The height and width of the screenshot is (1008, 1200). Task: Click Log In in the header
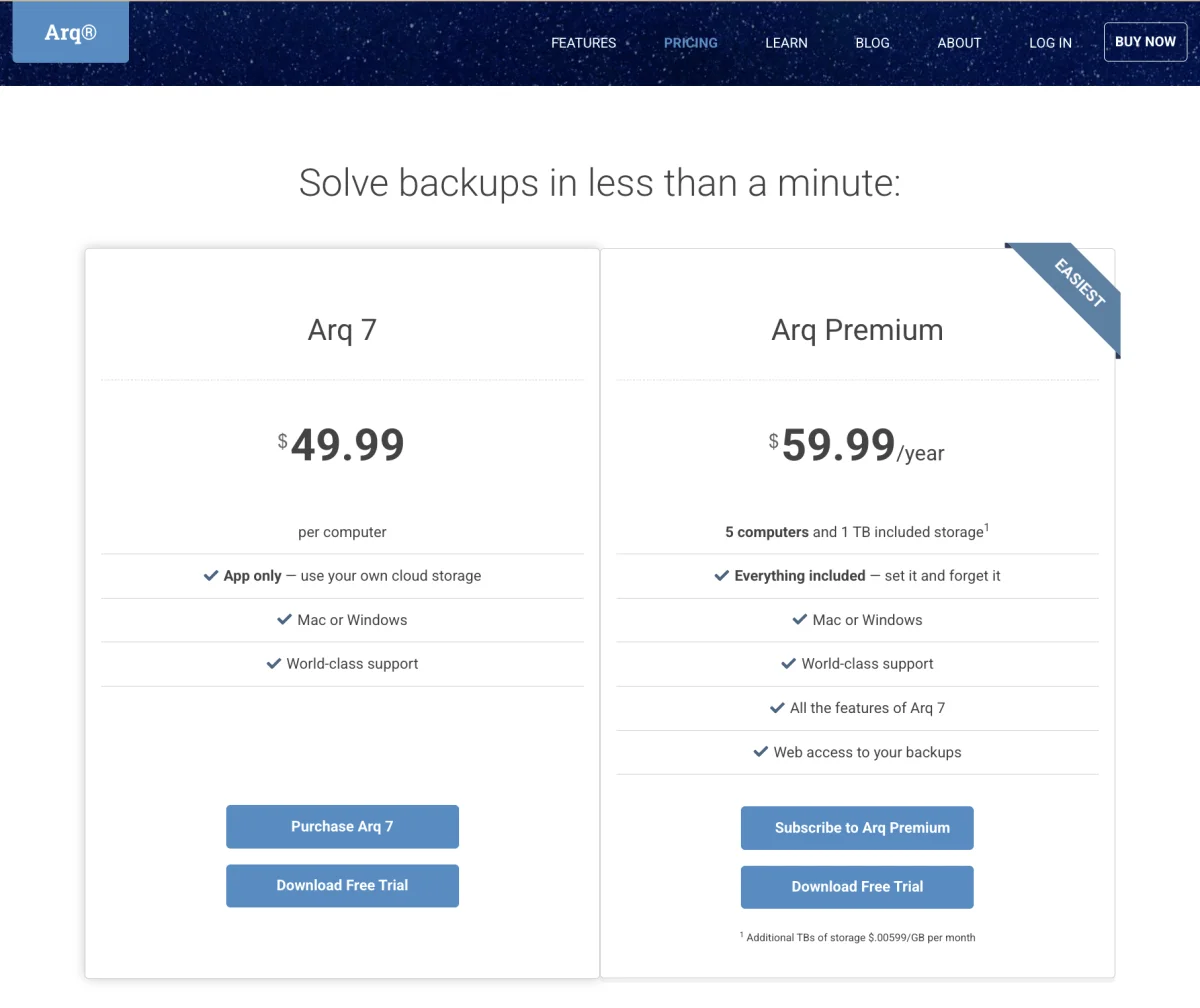[1050, 43]
